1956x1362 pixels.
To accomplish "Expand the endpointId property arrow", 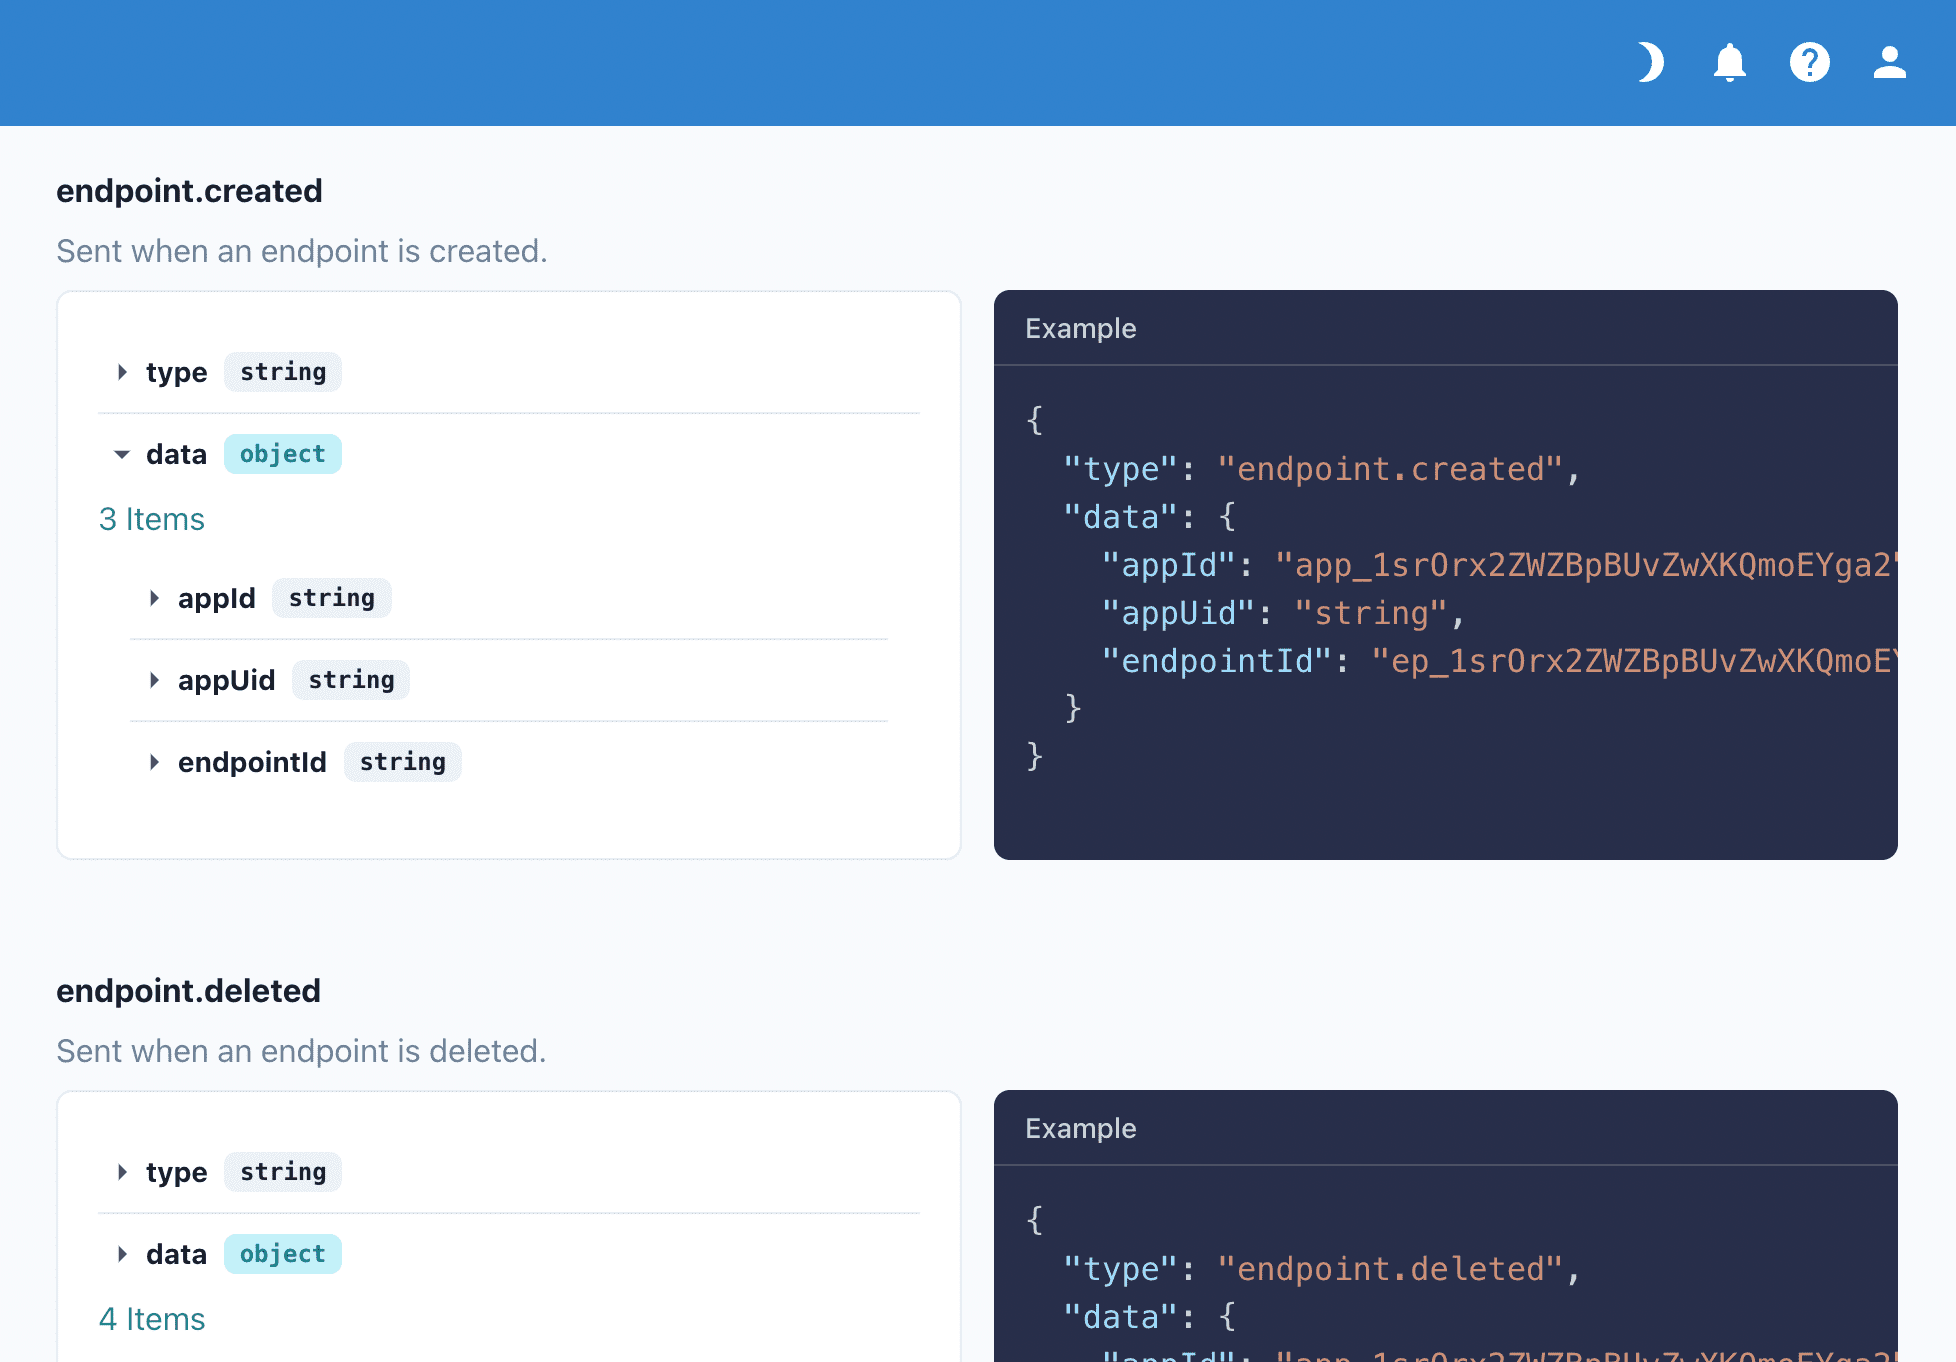I will click(x=154, y=762).
